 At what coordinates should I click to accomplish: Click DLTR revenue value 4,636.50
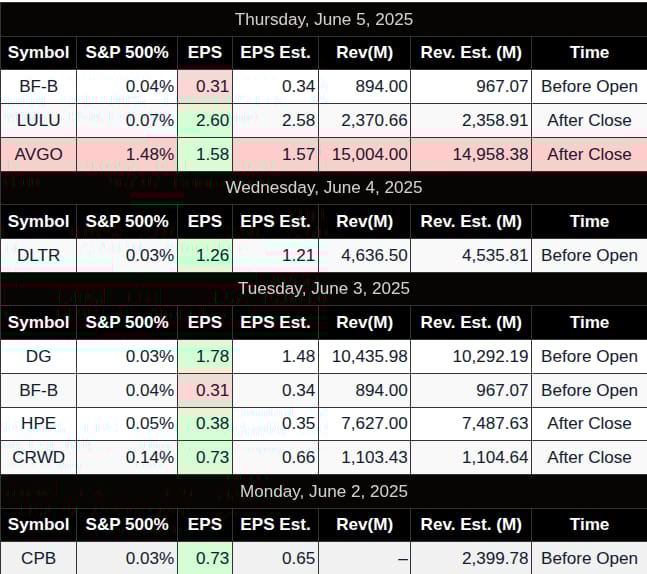coord(374,255)
